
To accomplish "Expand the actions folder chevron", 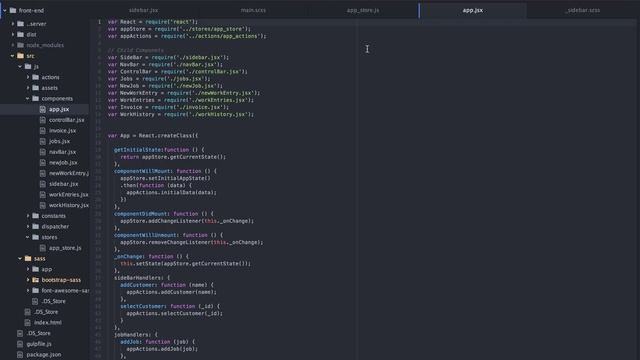I will pos(28,77).
